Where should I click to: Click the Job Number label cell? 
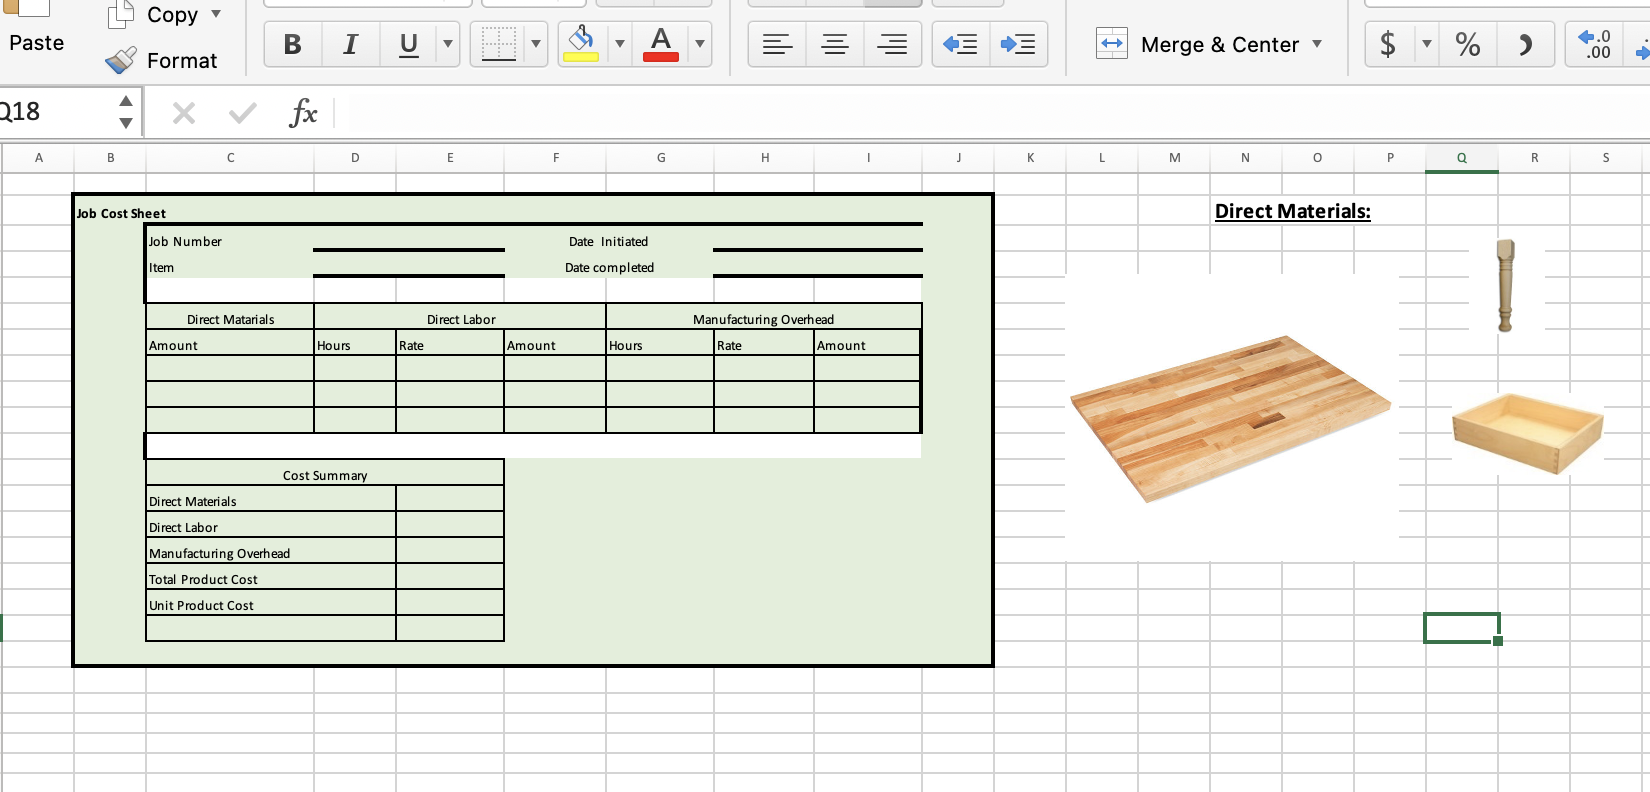coord(185,241)
